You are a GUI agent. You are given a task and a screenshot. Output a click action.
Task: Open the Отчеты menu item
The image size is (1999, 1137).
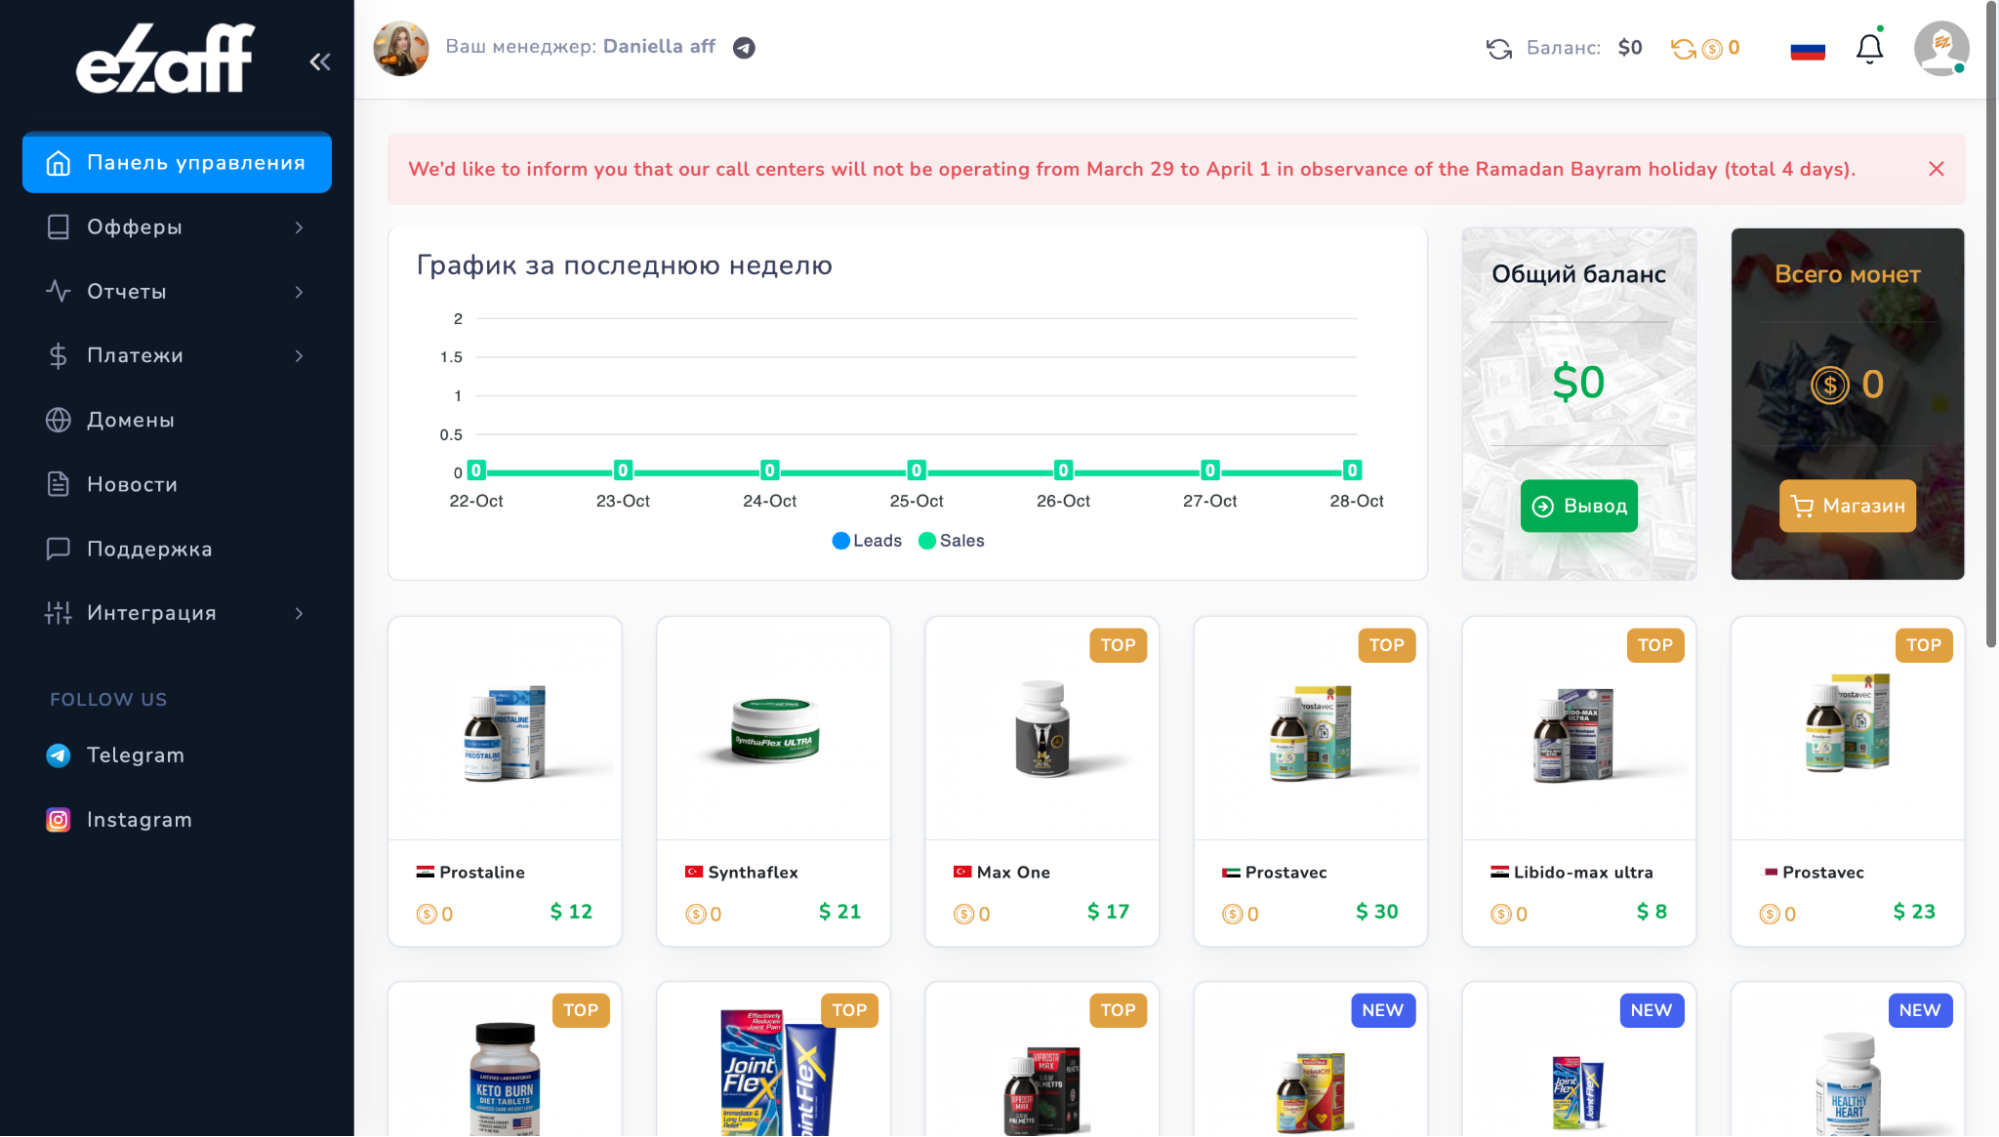177,291
